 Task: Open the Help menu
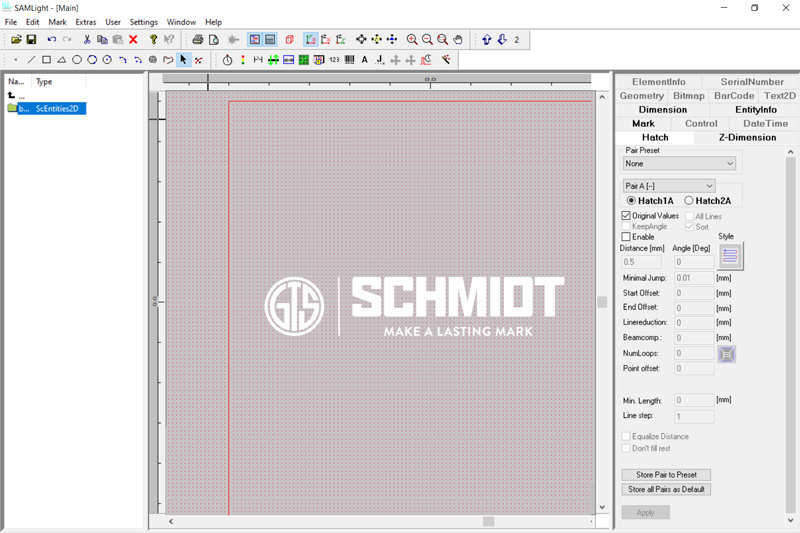(x=213, y=22)
